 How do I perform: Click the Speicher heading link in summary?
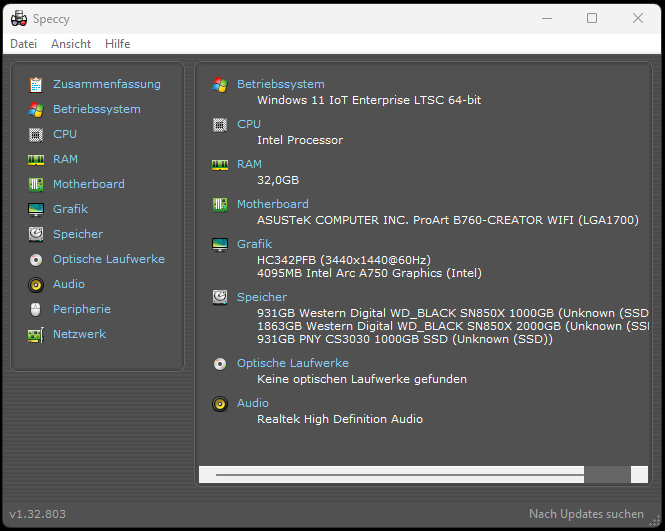(x=262, y=297)
